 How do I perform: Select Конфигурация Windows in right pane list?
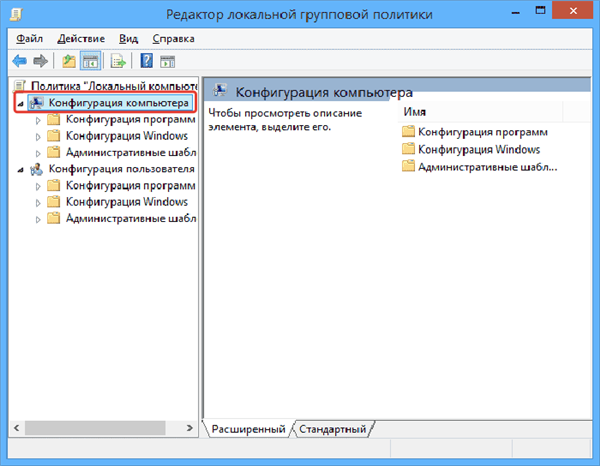[479, 149]
